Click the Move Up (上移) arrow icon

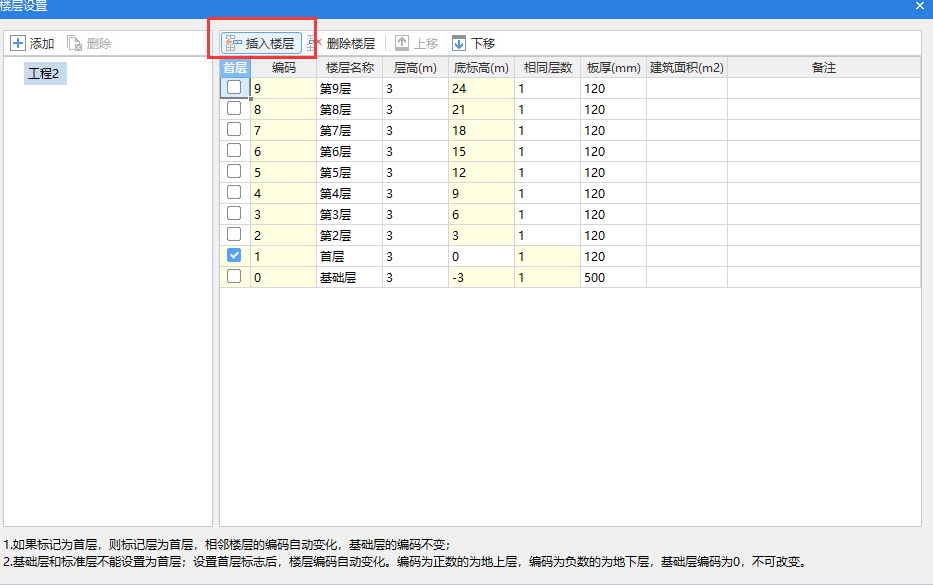tap(402, 43)
